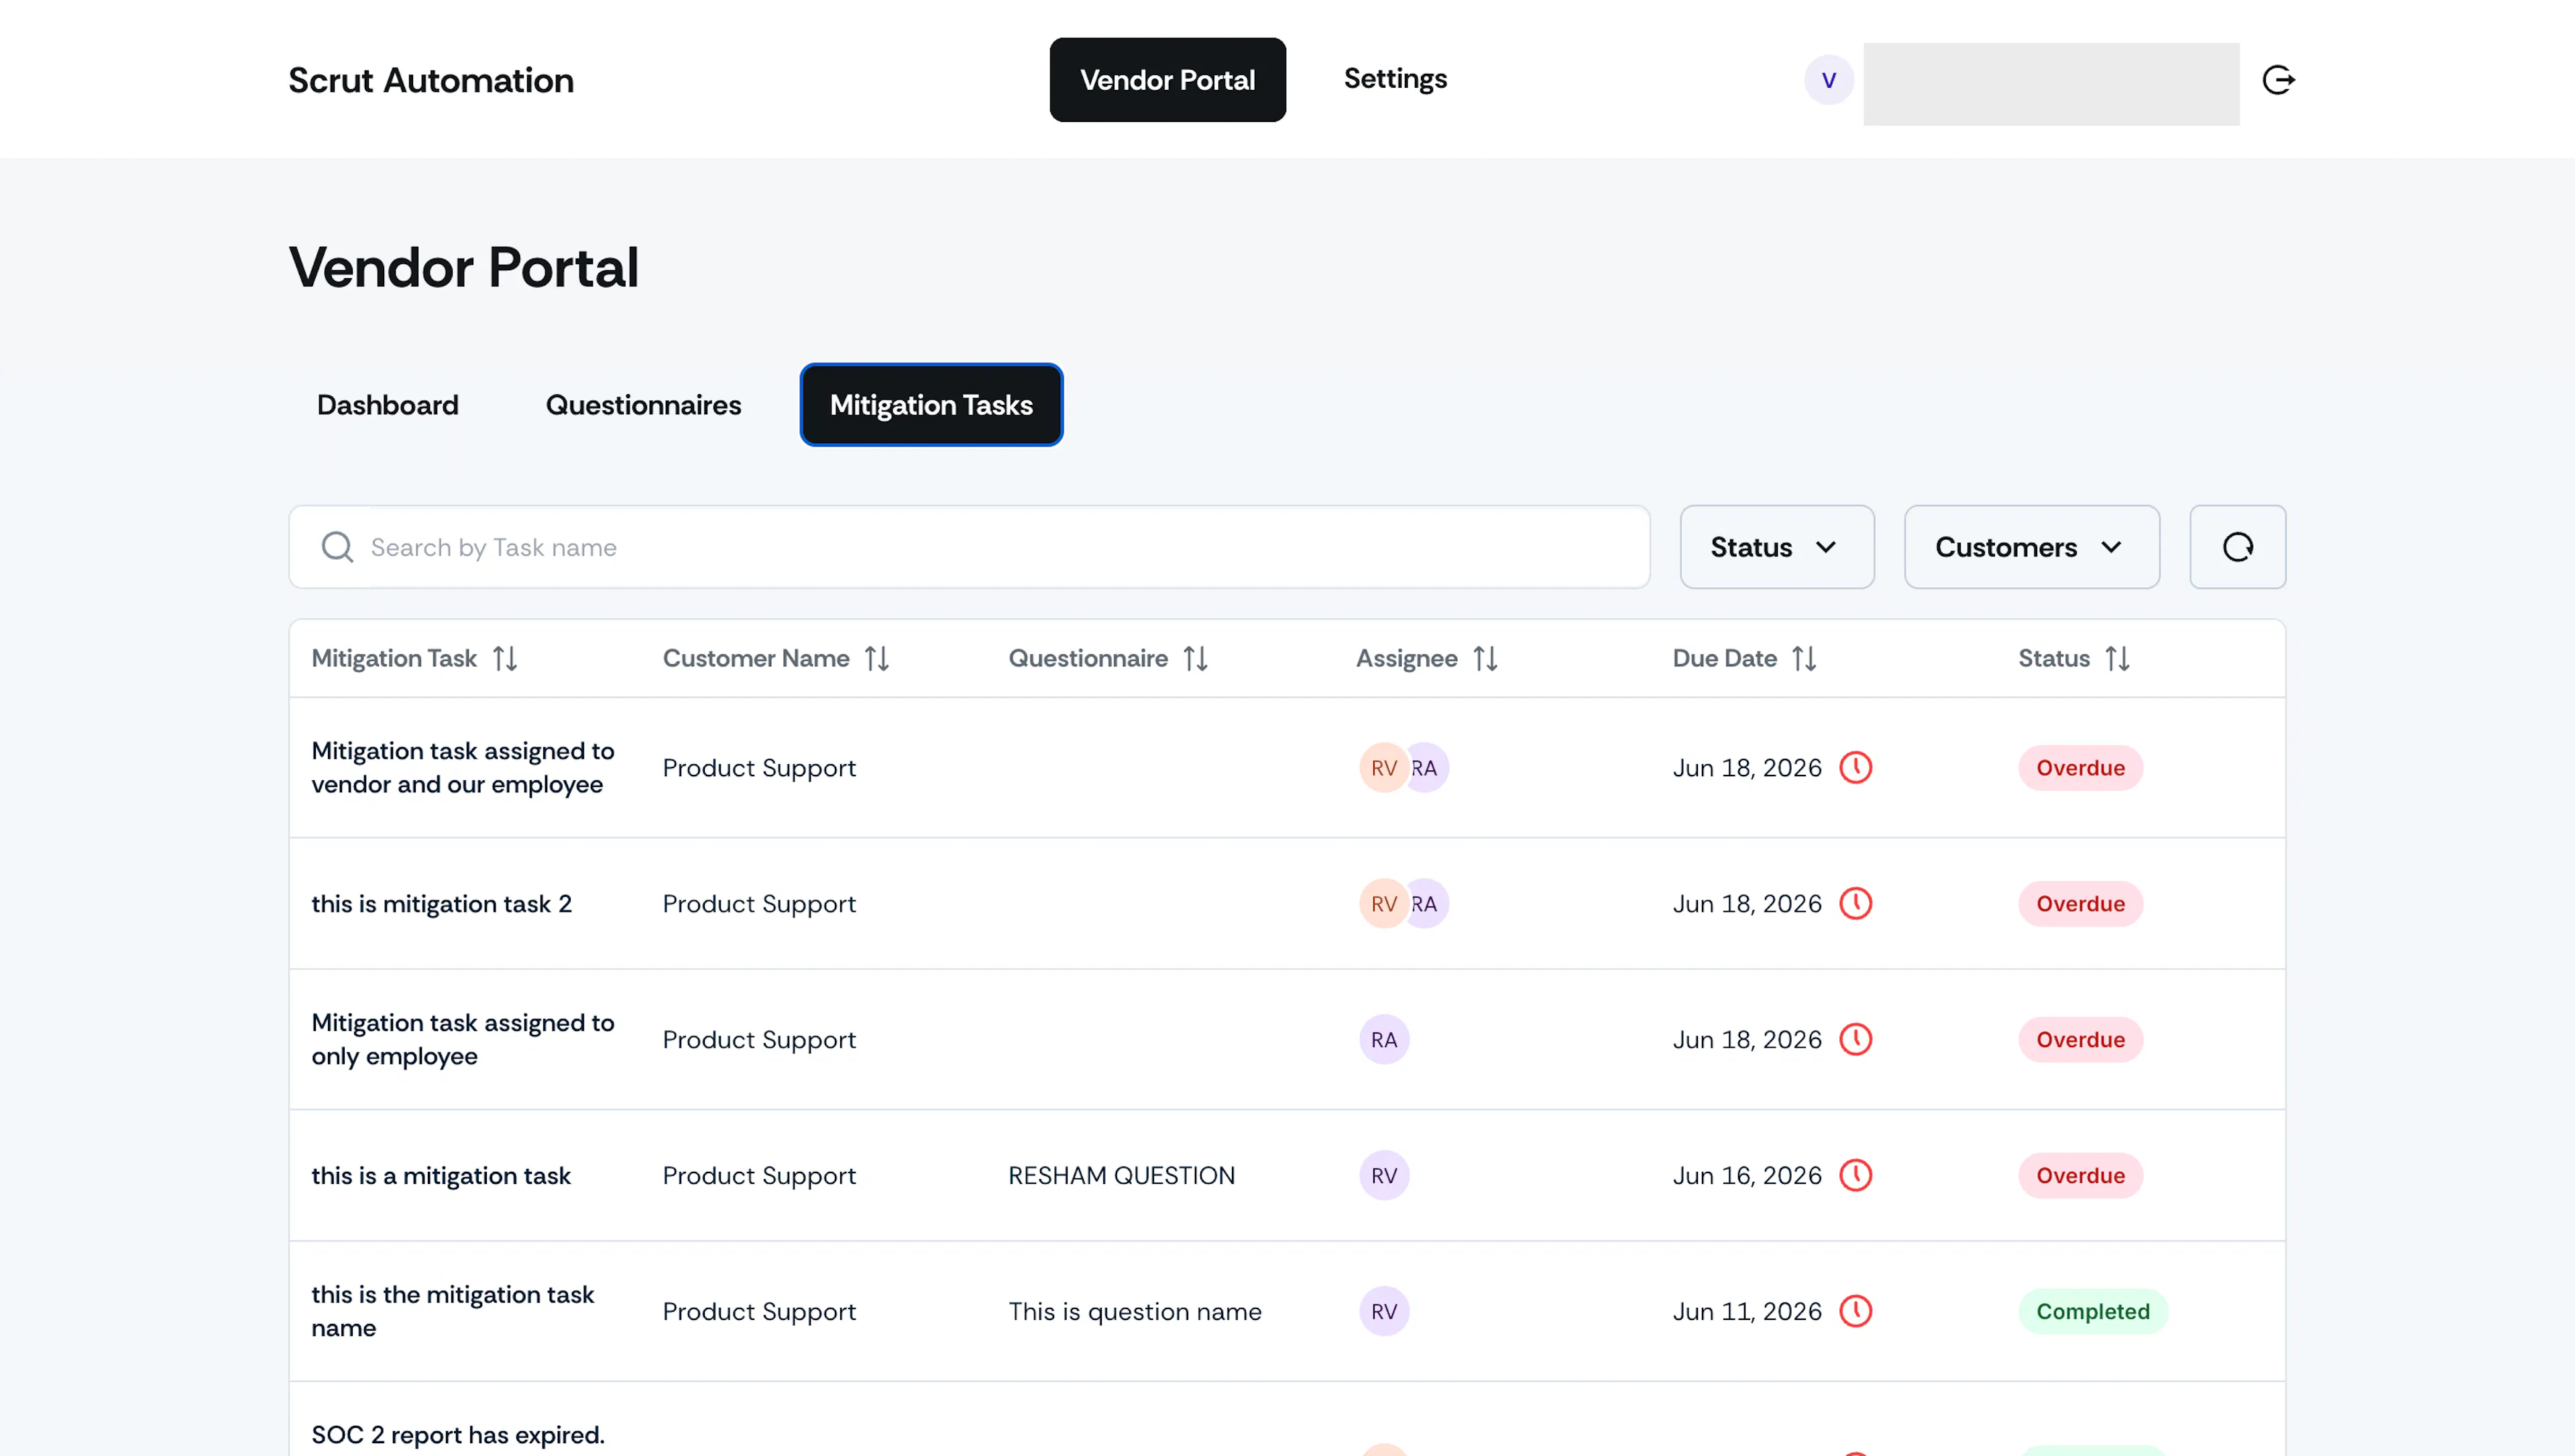Focus the Search by Task name field
The image size is (2575, 1456).
tap(969, 547)
